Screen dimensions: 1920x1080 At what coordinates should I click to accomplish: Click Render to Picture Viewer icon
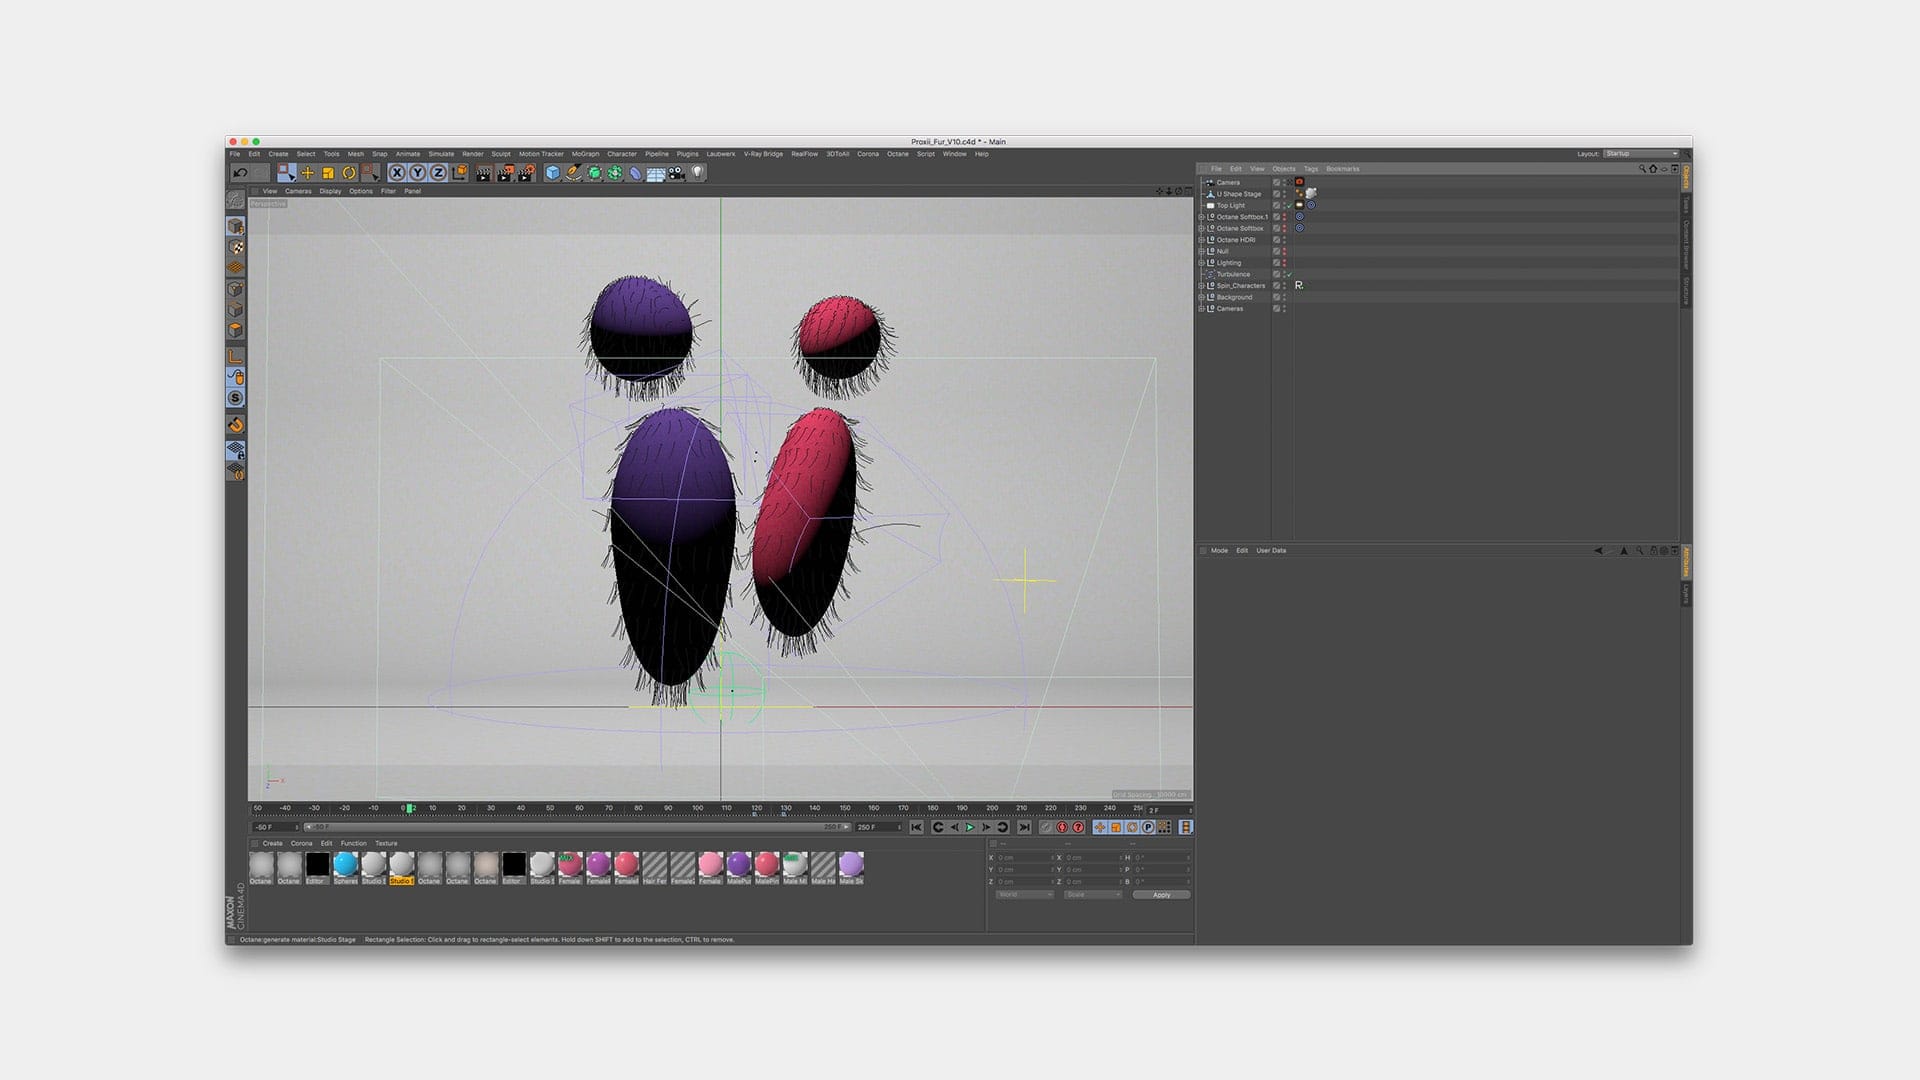tap(505, 173)
